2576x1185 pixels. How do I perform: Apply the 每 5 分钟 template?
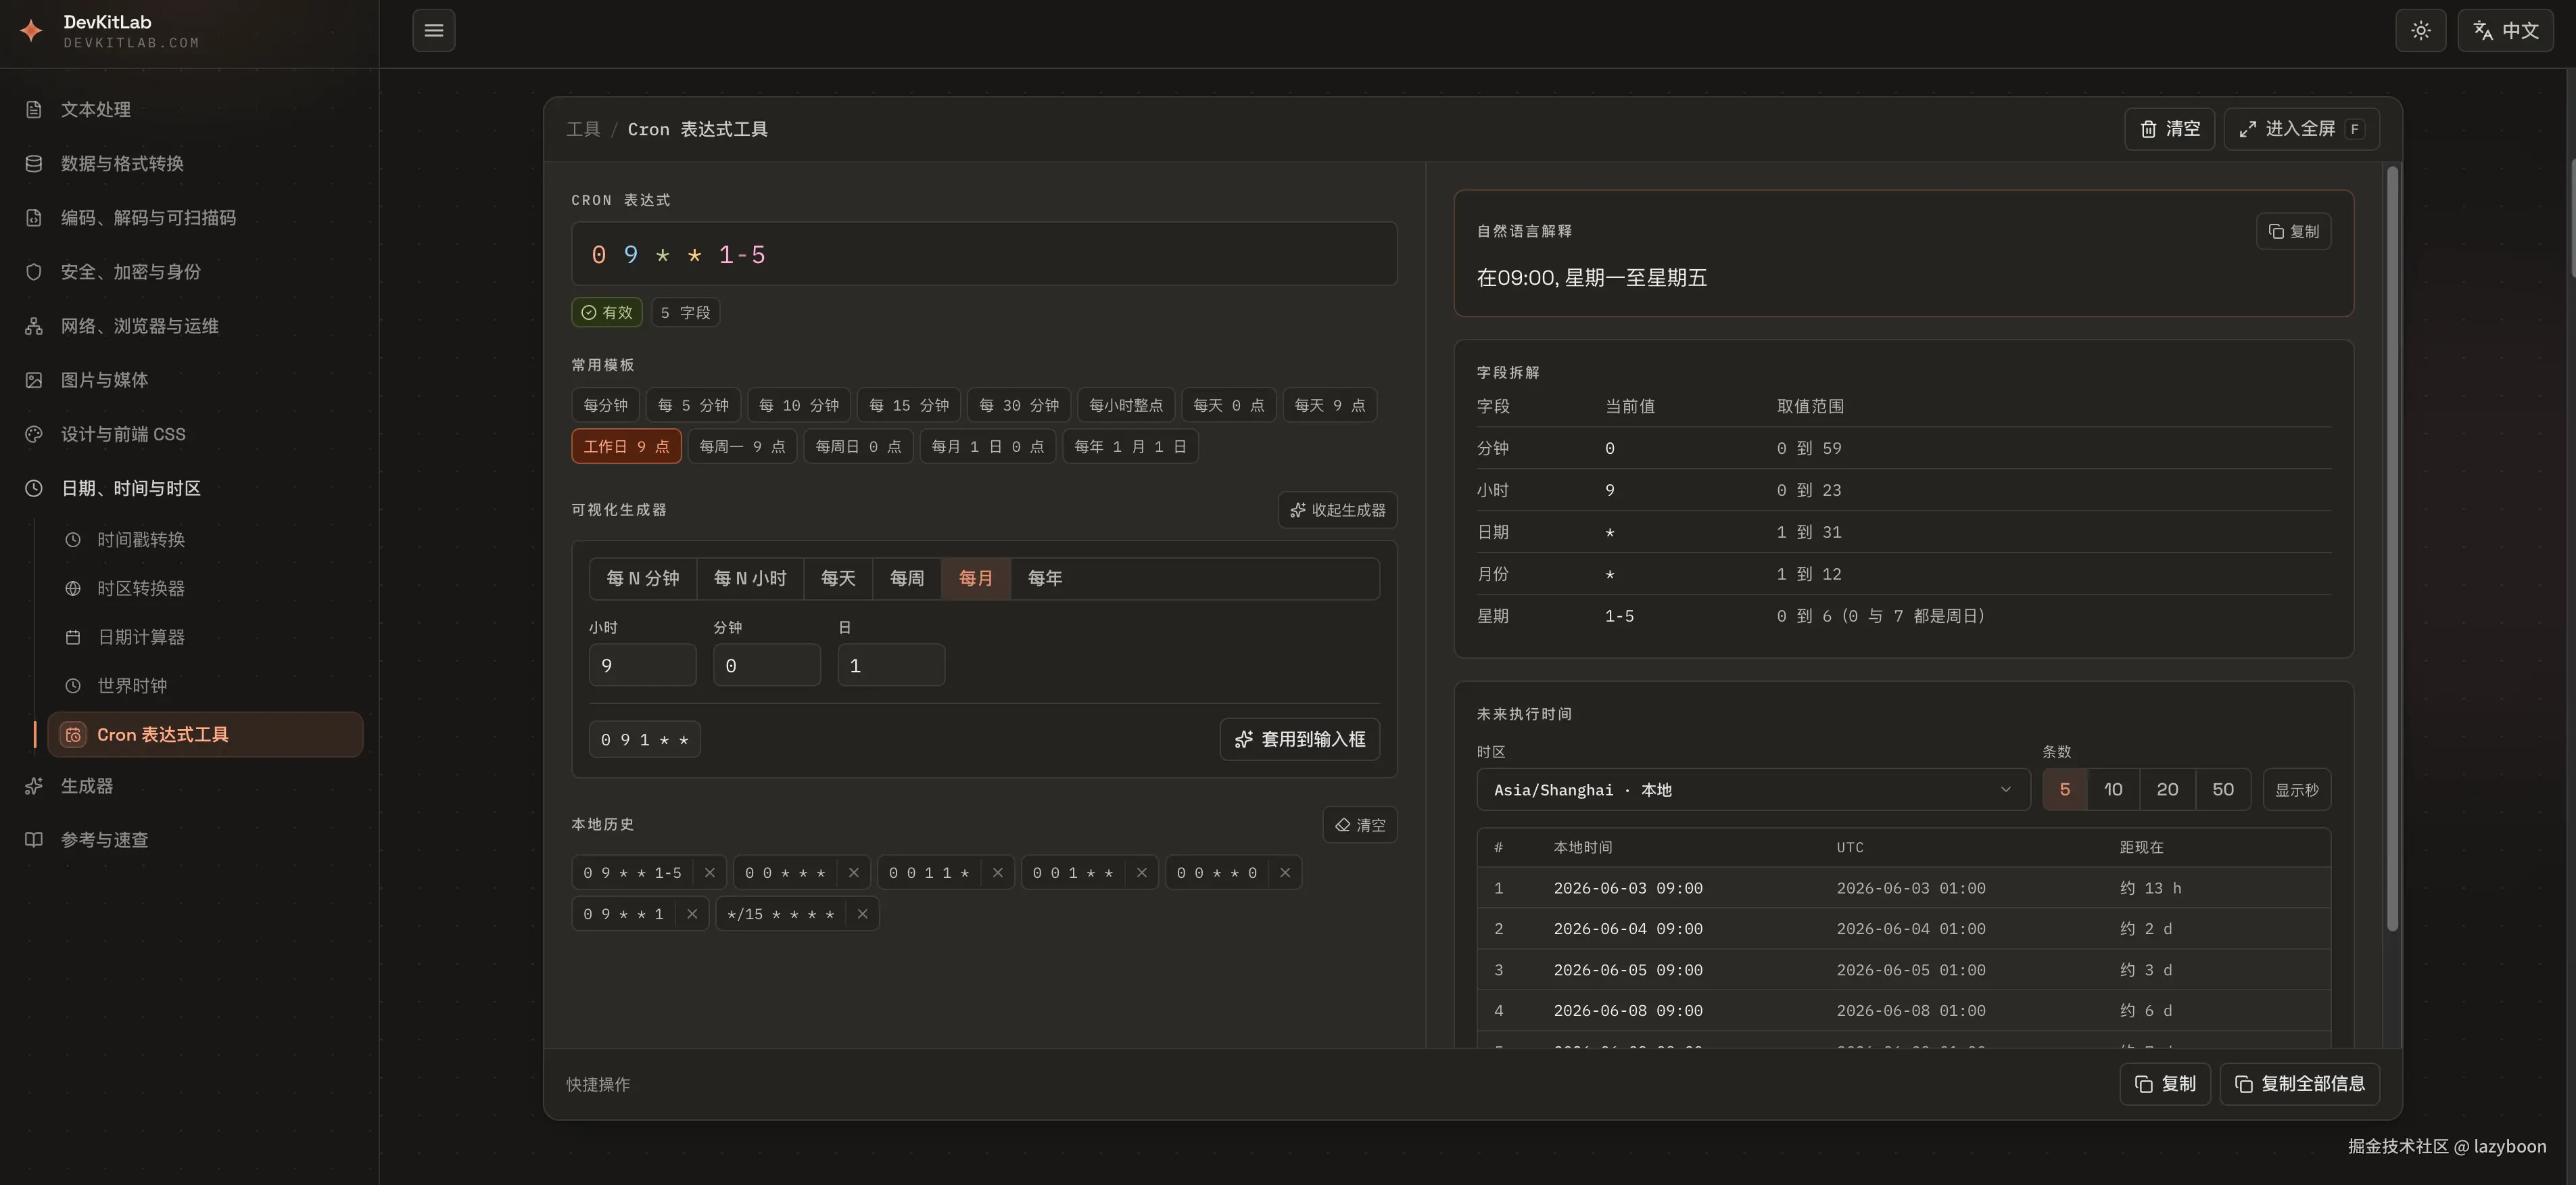(693, 405)
